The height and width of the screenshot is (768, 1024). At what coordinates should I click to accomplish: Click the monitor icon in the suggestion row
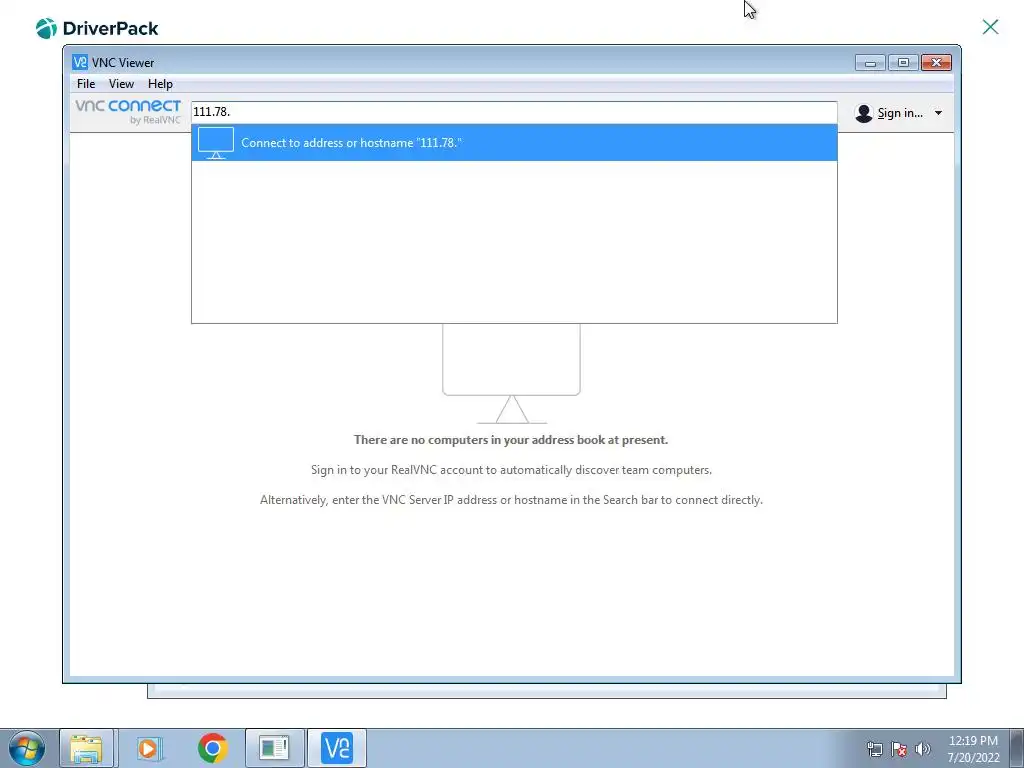[216, 143]
